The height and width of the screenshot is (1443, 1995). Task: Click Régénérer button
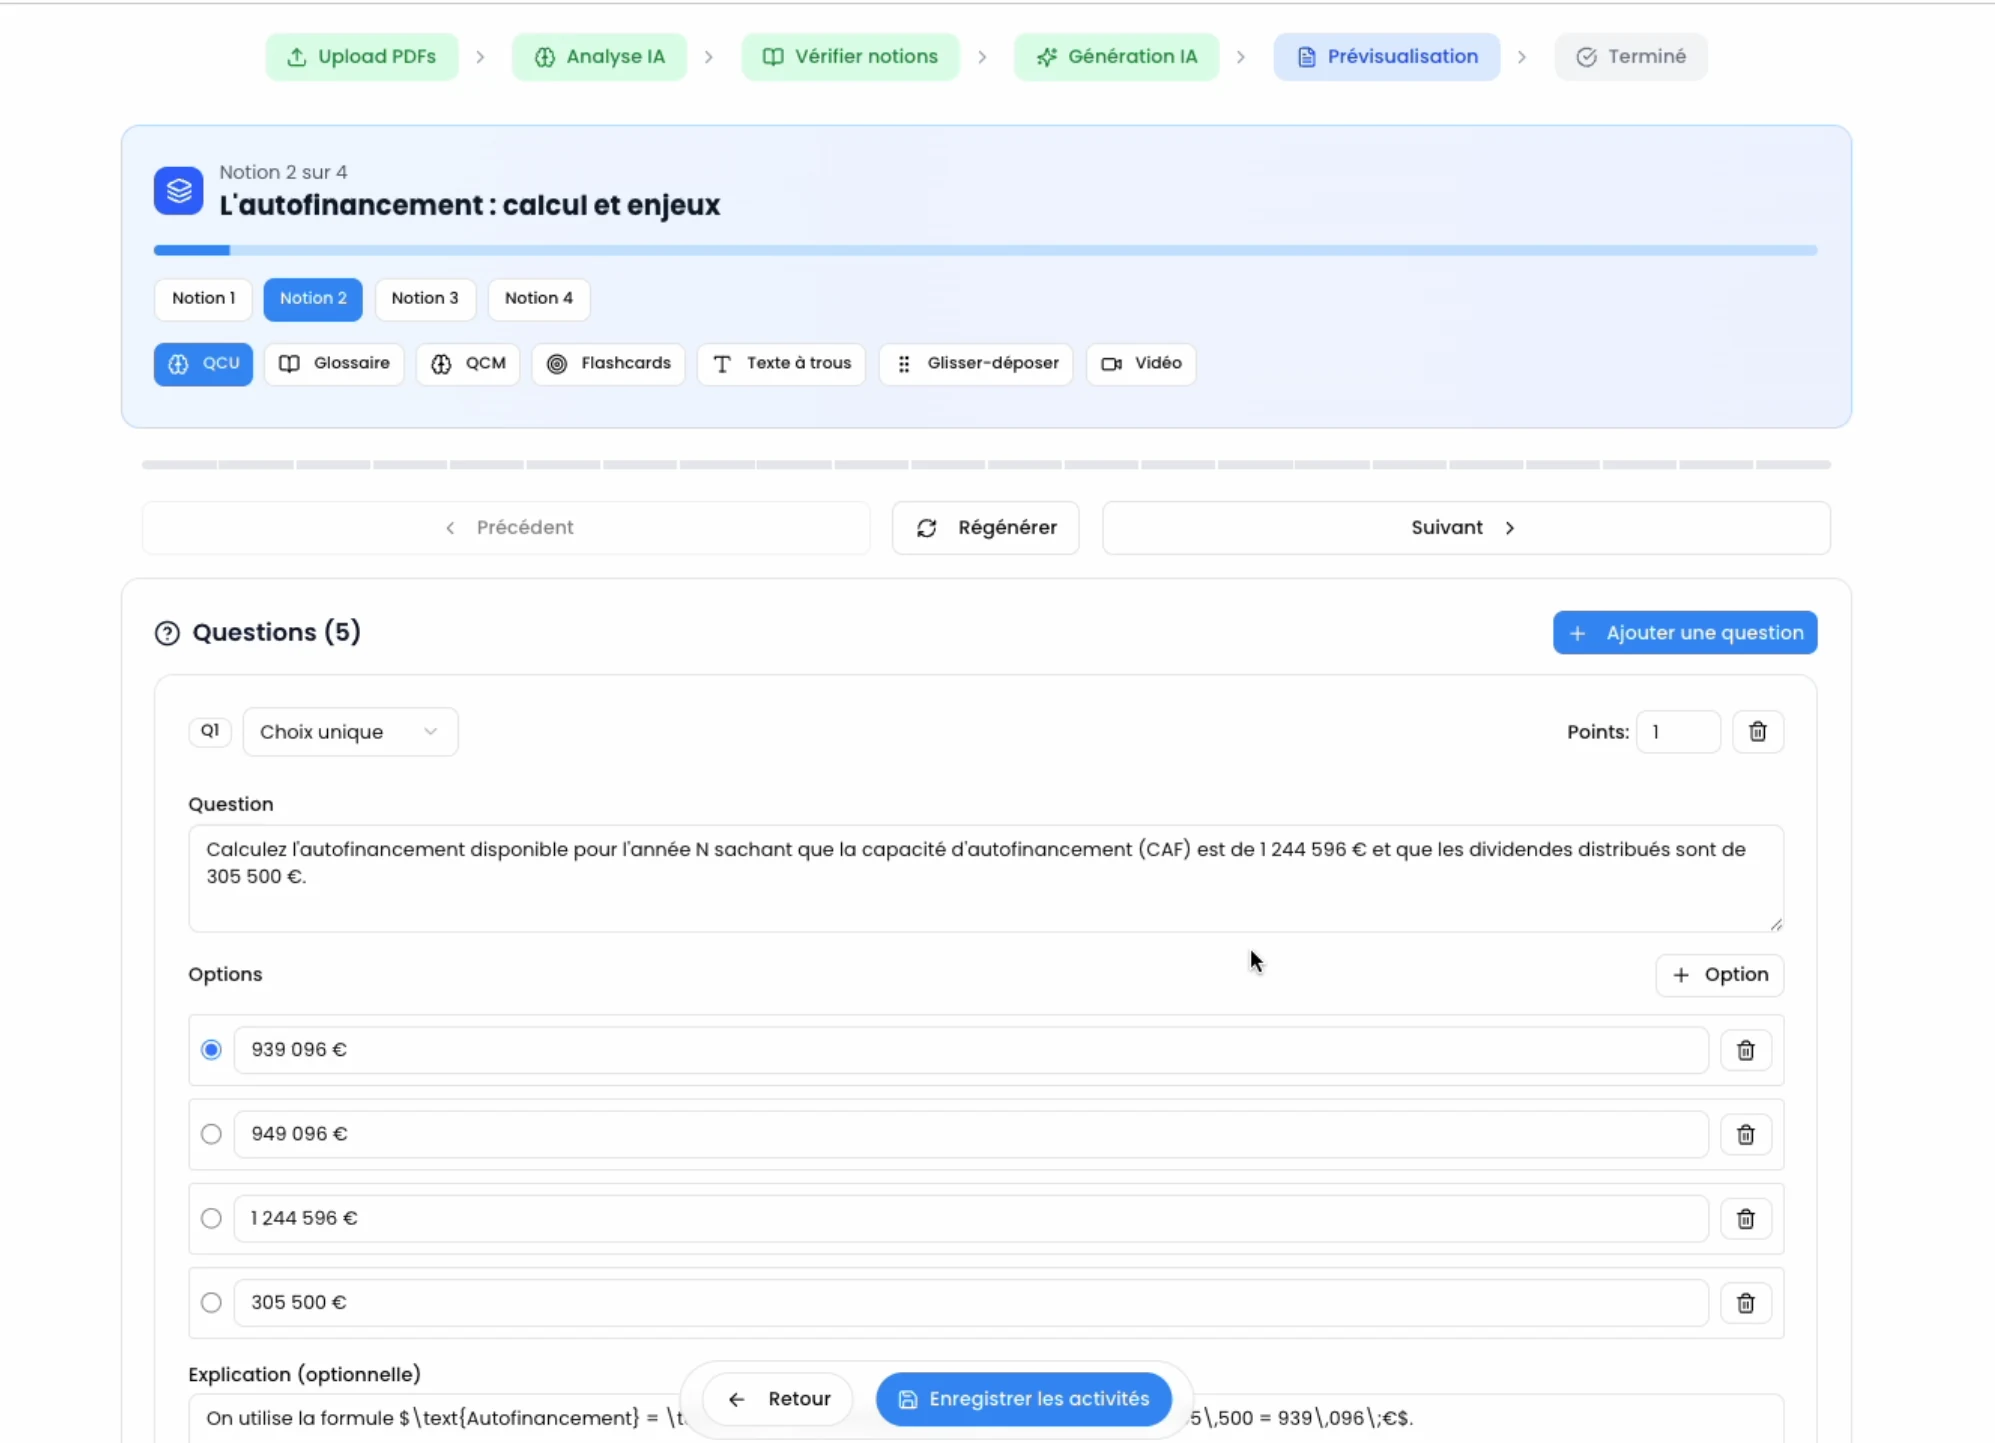pos(985,528)
